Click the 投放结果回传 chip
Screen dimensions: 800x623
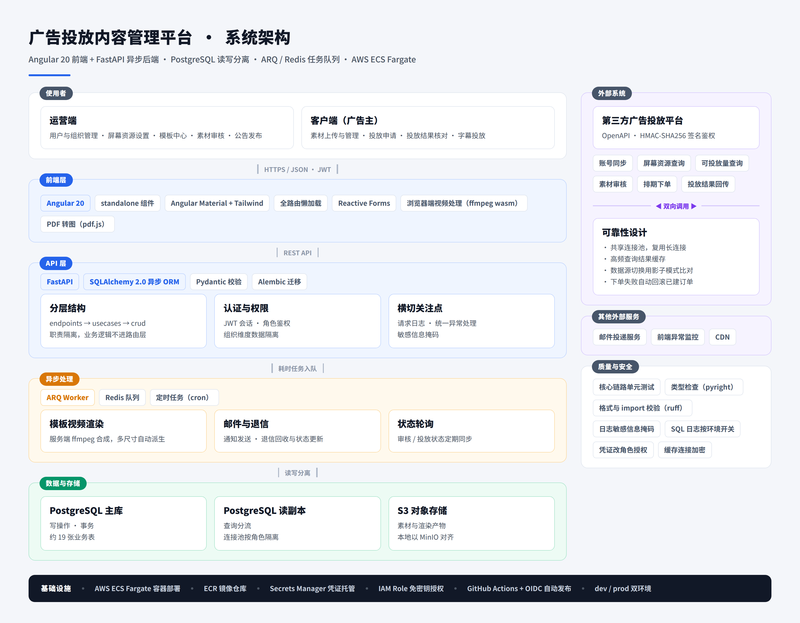[708, 184]
